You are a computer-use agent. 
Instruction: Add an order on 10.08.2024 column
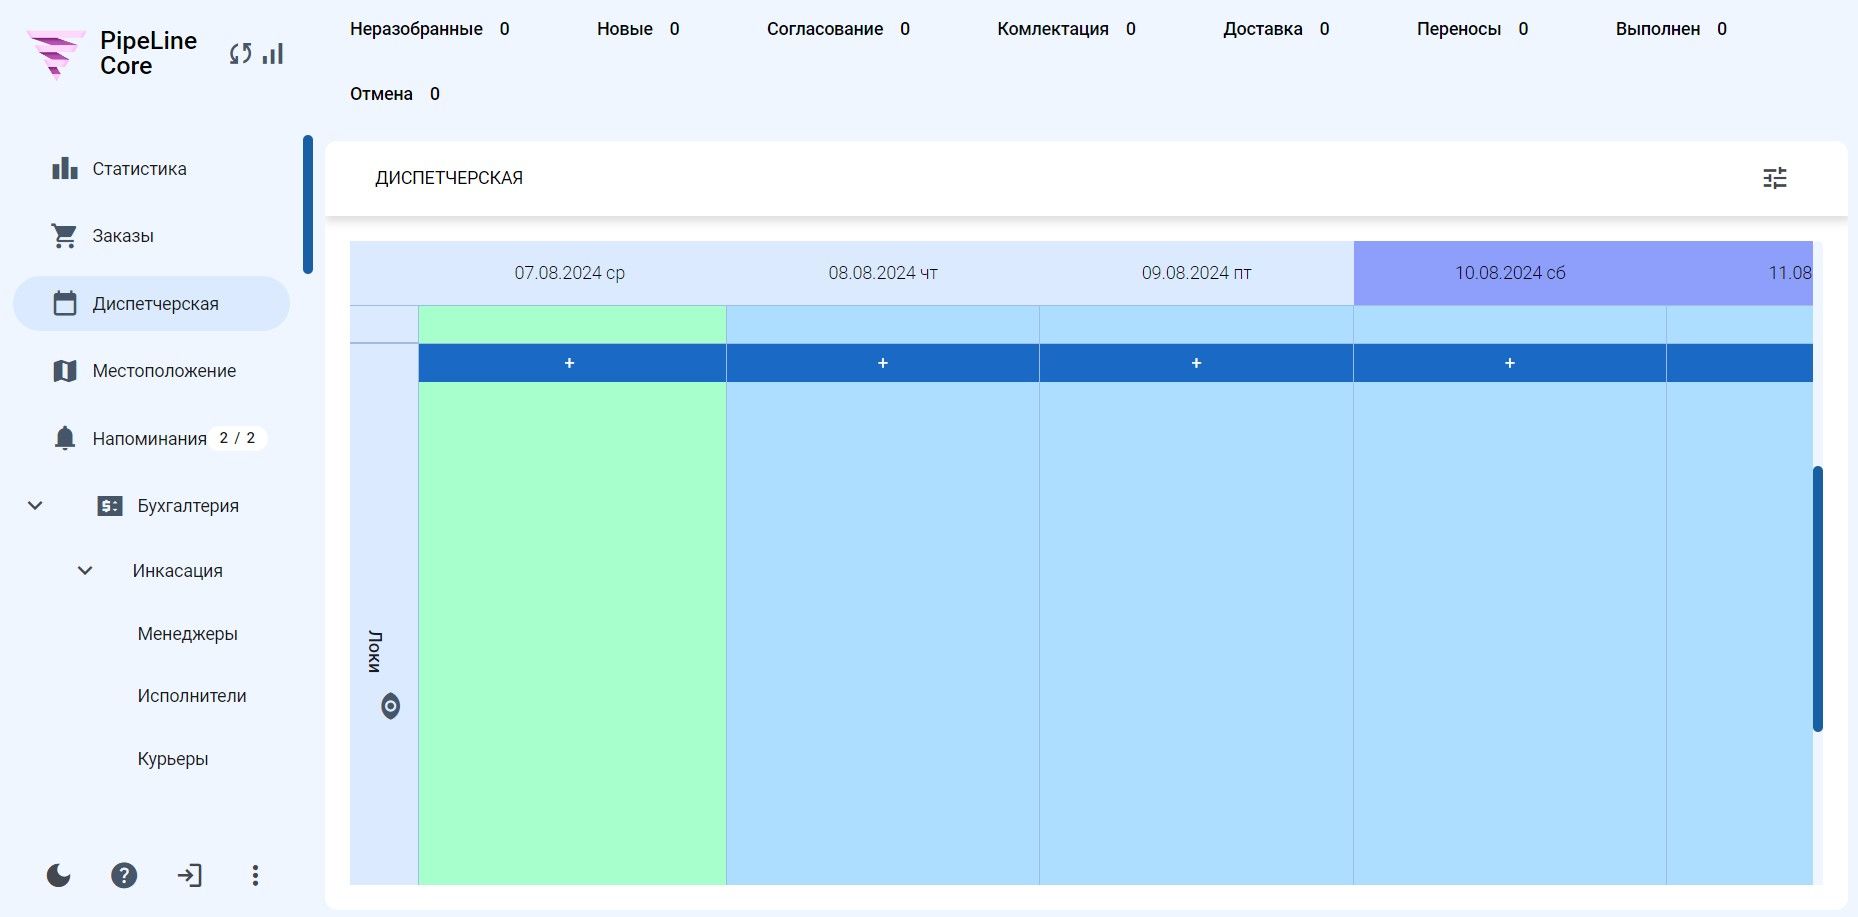coord(1510,363)
